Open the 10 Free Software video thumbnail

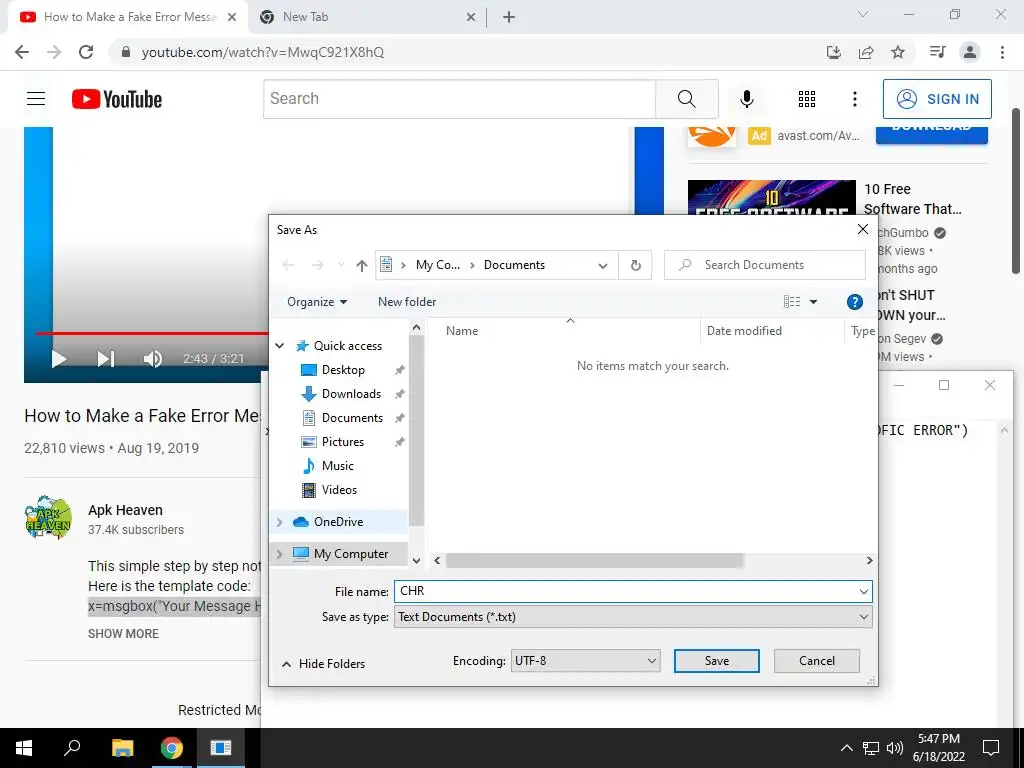tap(771, 197)
